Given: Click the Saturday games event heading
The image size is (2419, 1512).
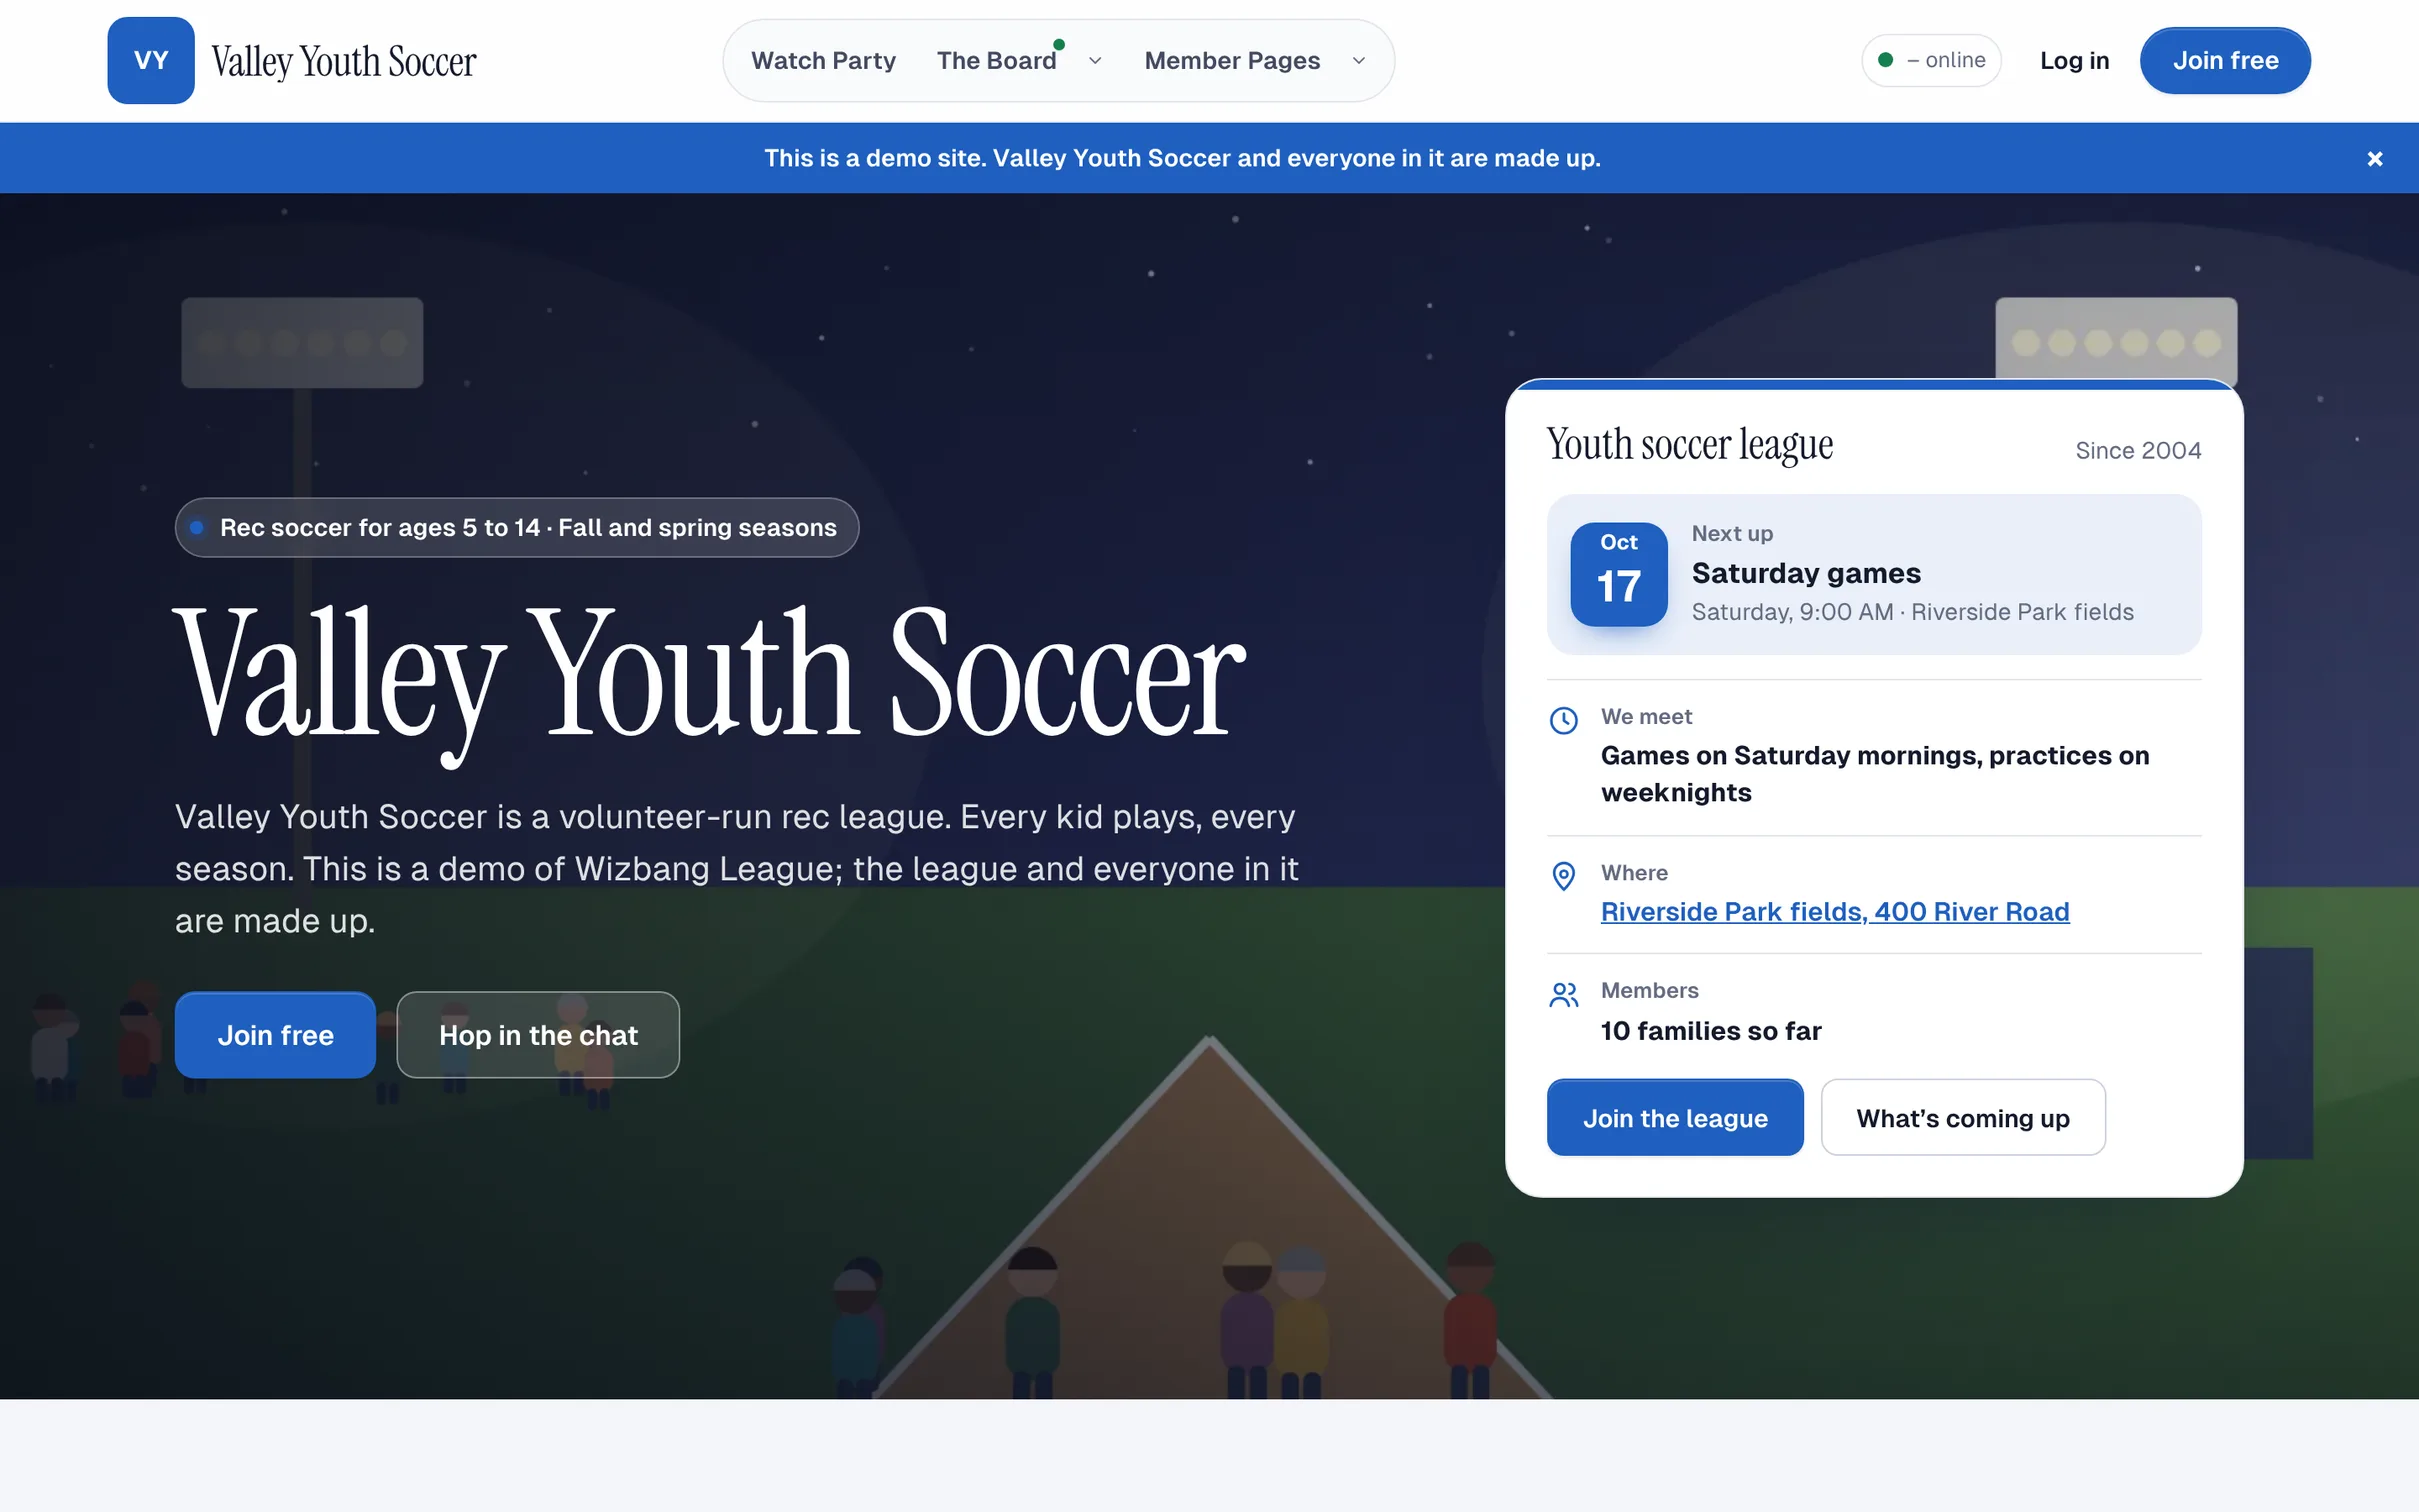Looking at the screenshot, I should 1806,574.
